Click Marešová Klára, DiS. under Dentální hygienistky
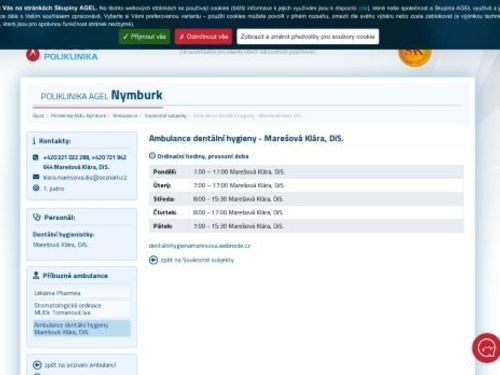 (x=60, y=245)
